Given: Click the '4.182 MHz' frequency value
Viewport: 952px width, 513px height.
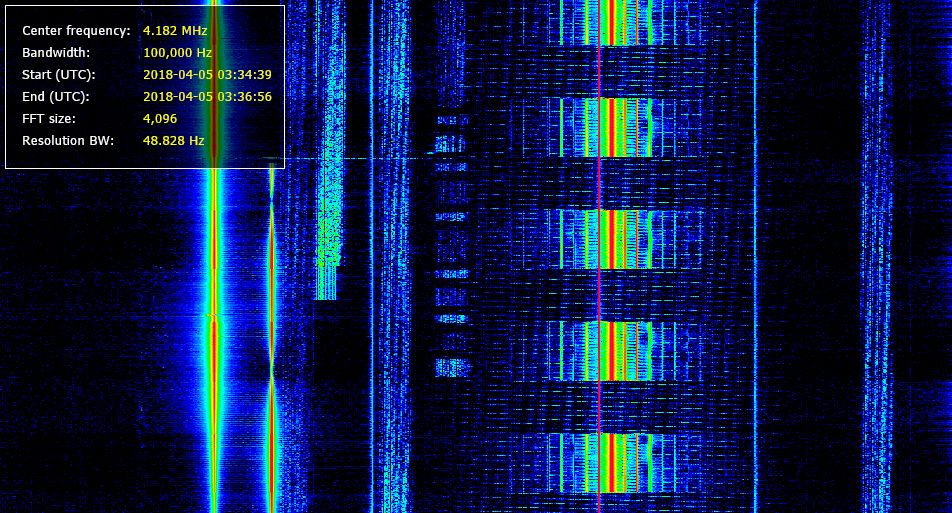Looking at the screenshot, I should (x=175, y=31).
